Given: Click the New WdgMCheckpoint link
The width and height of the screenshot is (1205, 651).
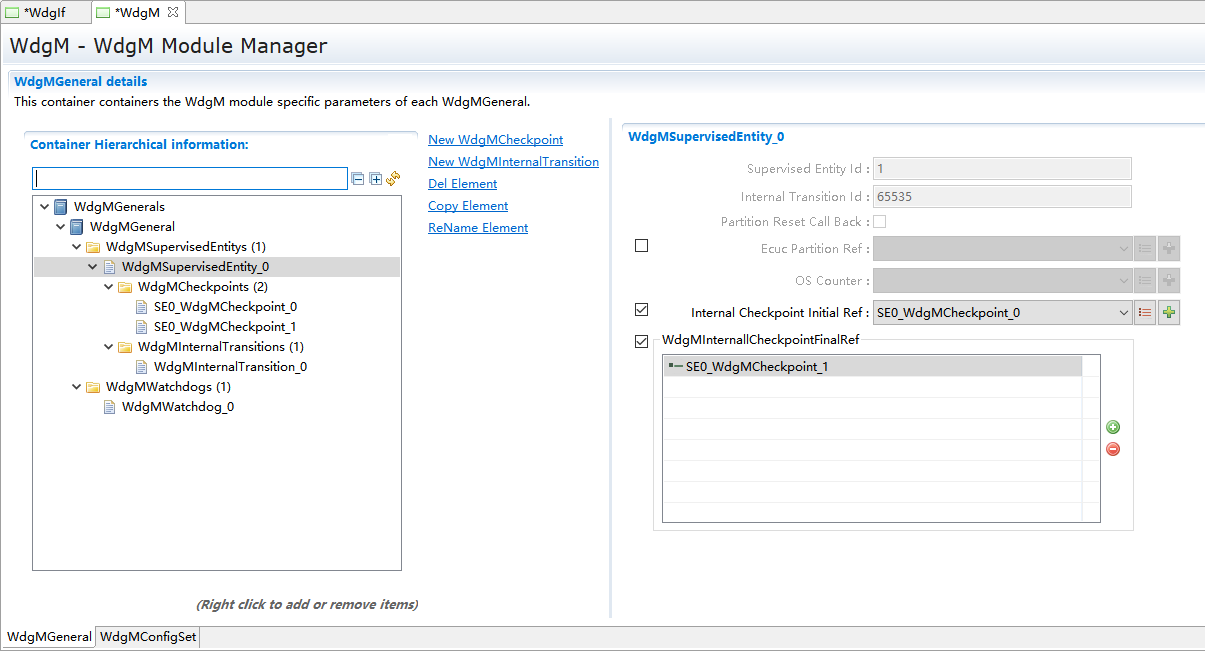Looking at the screenshot, I should point(495,140).
